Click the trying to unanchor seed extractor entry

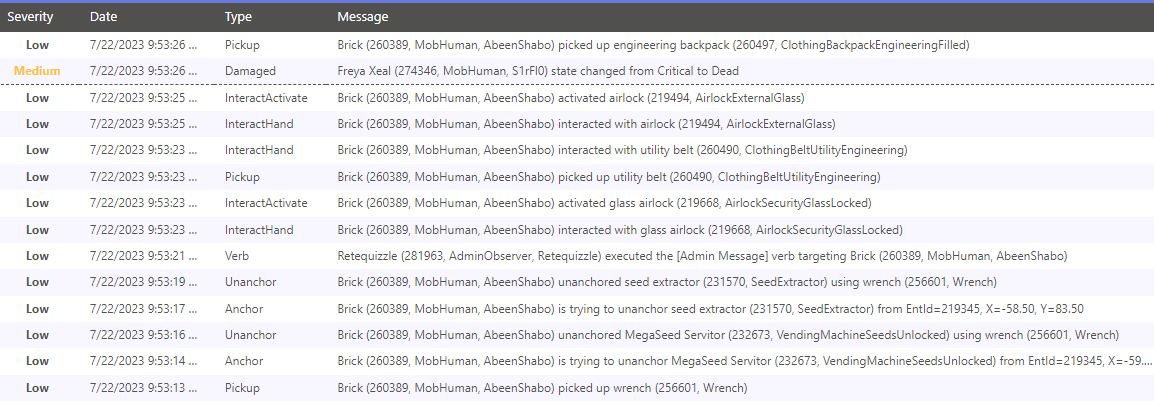tap(577, 309)
